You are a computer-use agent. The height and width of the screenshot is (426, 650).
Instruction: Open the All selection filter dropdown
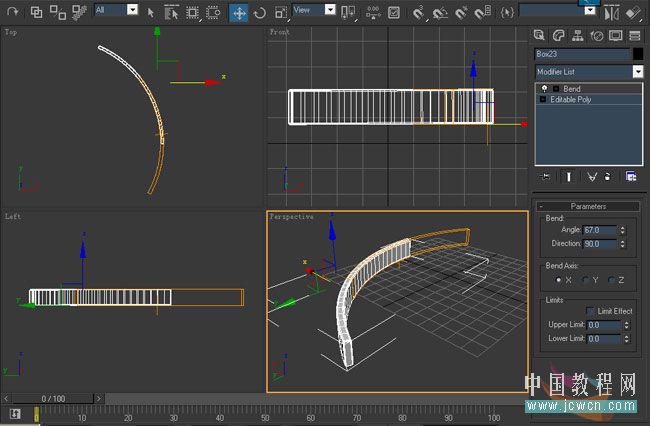132,9
